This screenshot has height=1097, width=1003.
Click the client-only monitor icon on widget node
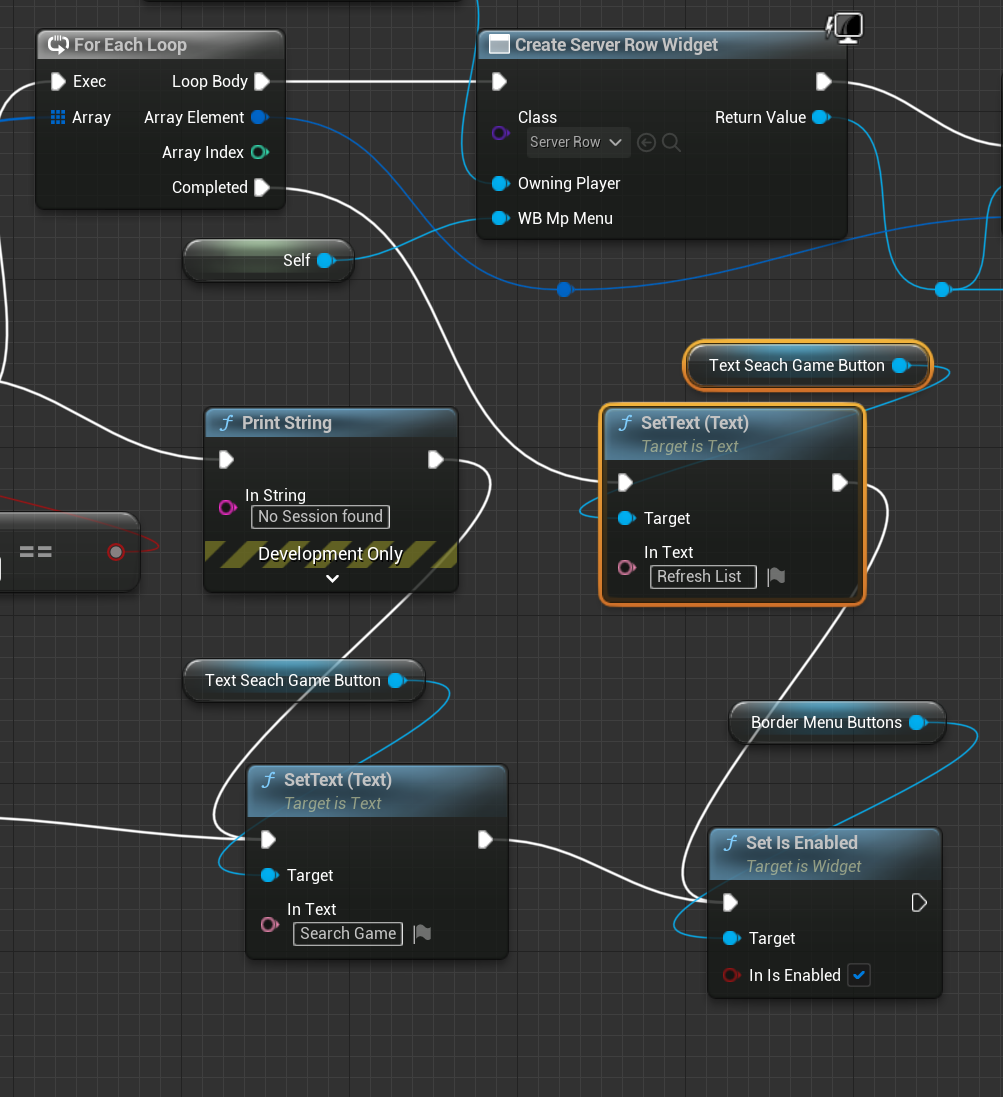(845, 28)
